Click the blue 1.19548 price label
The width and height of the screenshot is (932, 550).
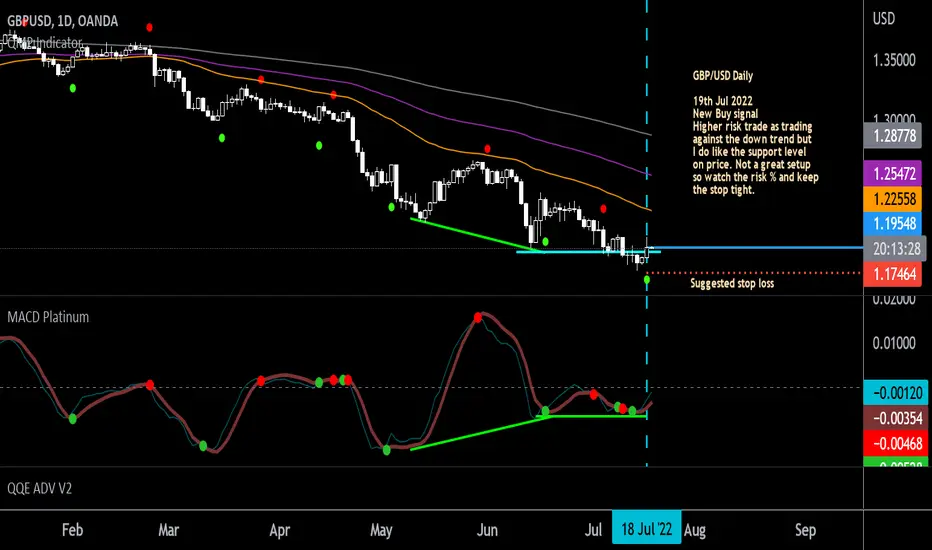(893, 224)
